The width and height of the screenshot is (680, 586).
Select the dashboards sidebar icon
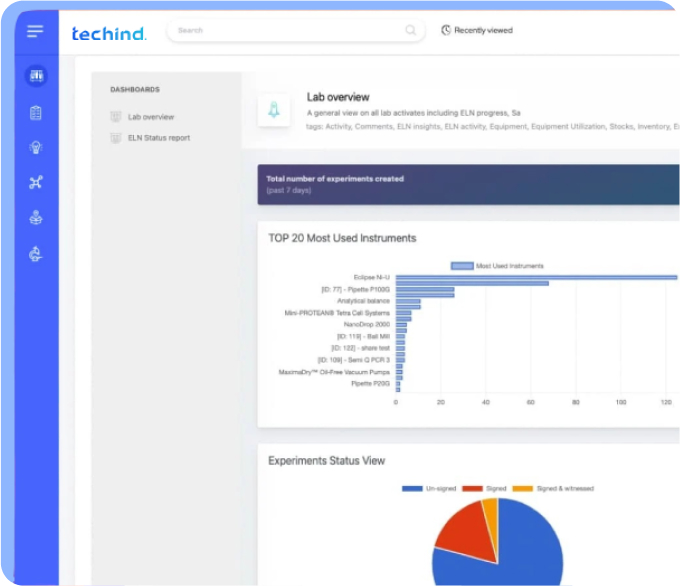tap(36, 76)
